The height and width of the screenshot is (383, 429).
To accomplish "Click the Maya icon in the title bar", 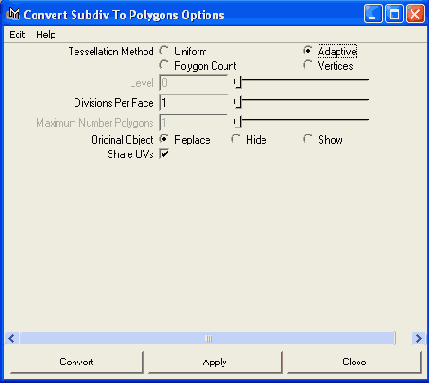I will 13,14.
